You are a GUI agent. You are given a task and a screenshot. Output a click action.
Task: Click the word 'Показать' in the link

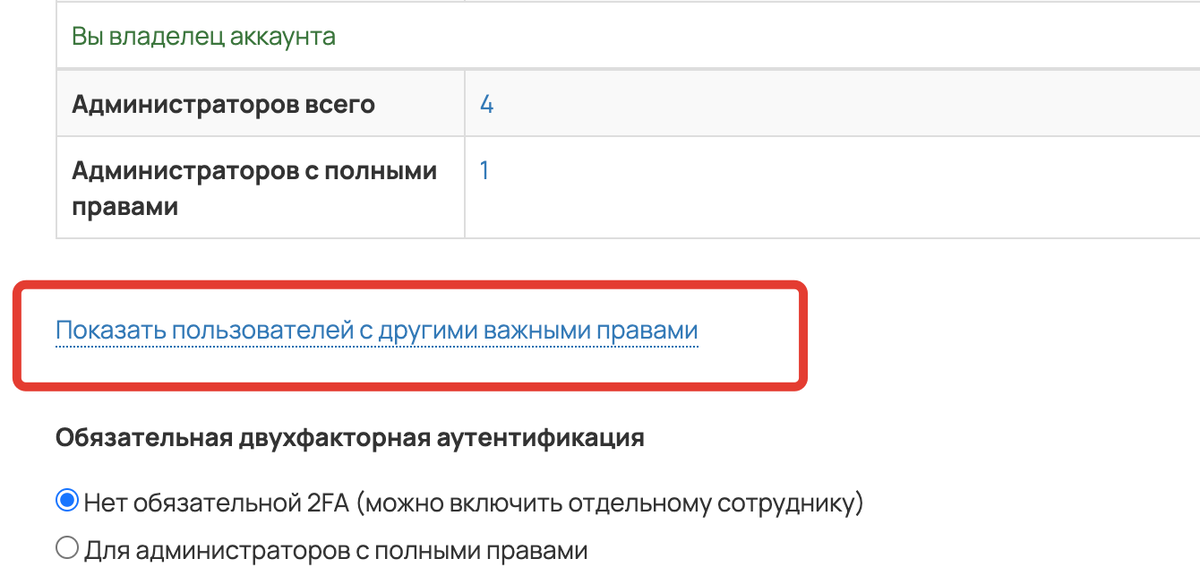pyautogui.click(x=109, y=331)
